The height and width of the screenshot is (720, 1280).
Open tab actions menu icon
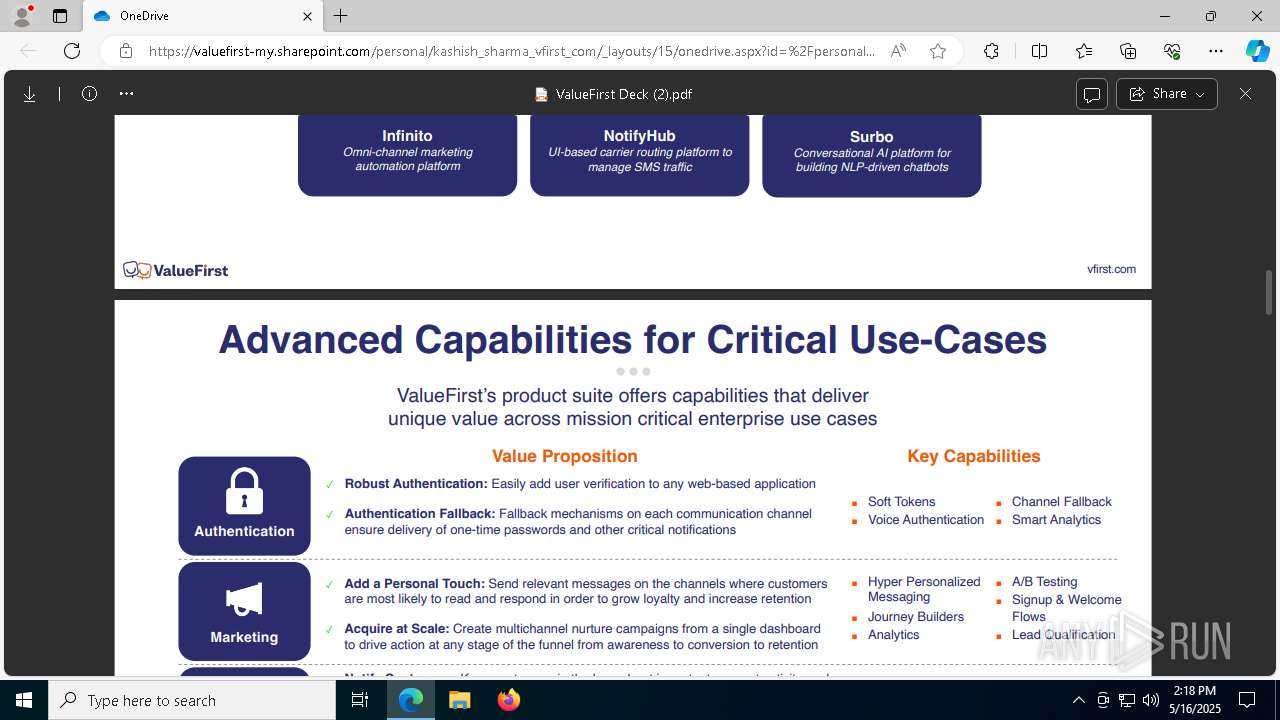point(60,16)
